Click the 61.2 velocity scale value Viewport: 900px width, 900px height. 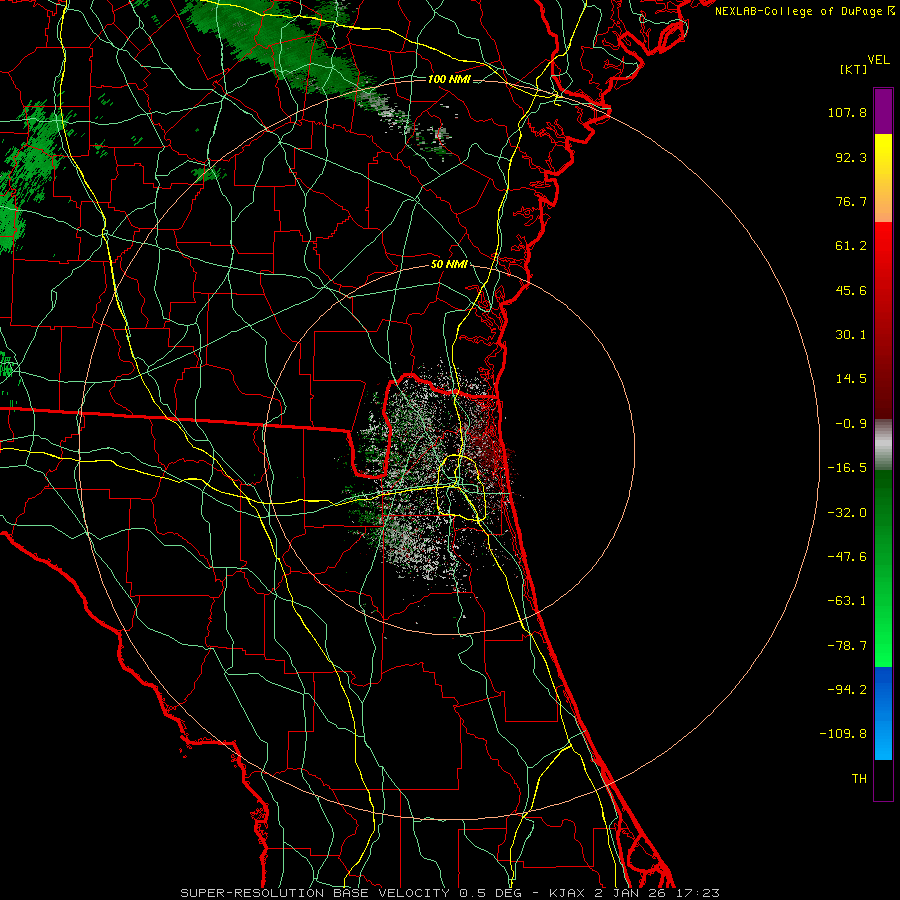pyautogui.click(x=851, y=246)
